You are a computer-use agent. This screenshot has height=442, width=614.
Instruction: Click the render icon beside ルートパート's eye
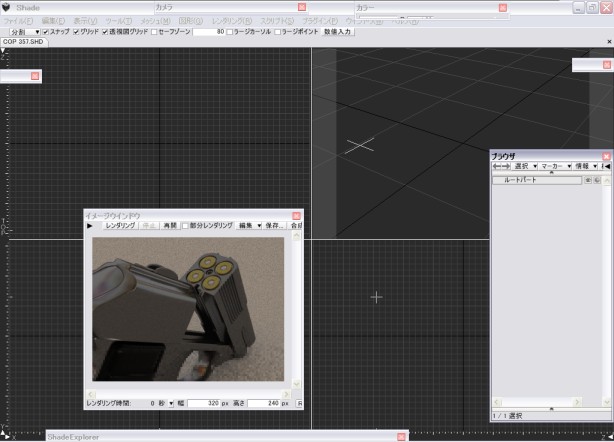click(596, 180)
